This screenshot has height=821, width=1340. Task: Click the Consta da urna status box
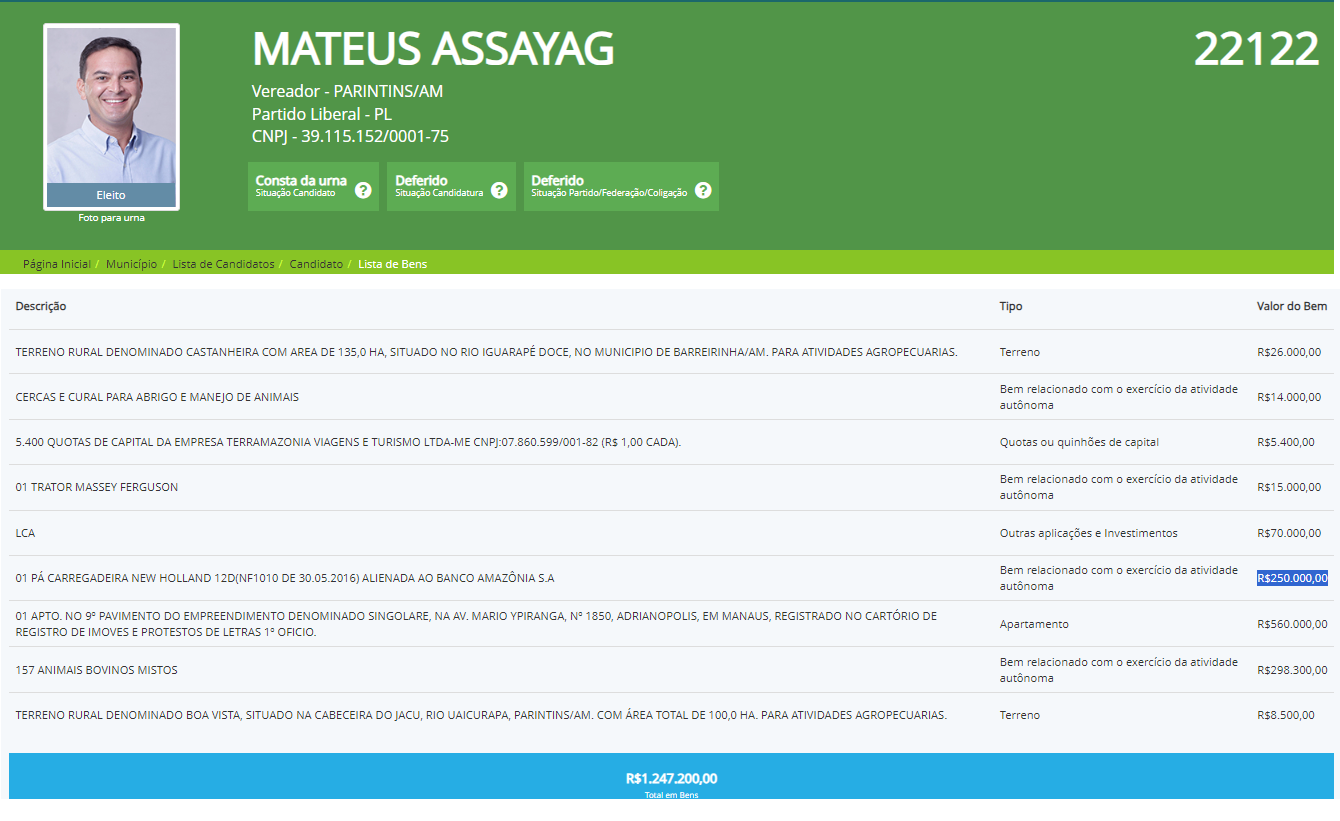[x=313, y=186]
